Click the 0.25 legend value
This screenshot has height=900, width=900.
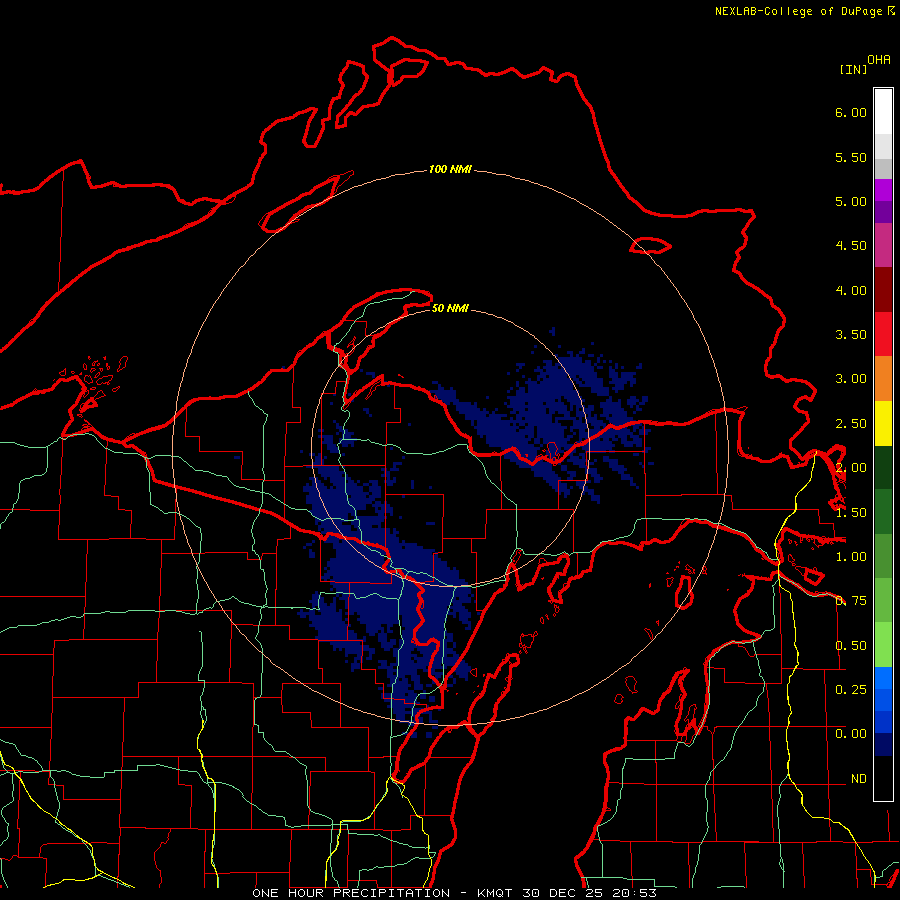[x=851, y=689]
